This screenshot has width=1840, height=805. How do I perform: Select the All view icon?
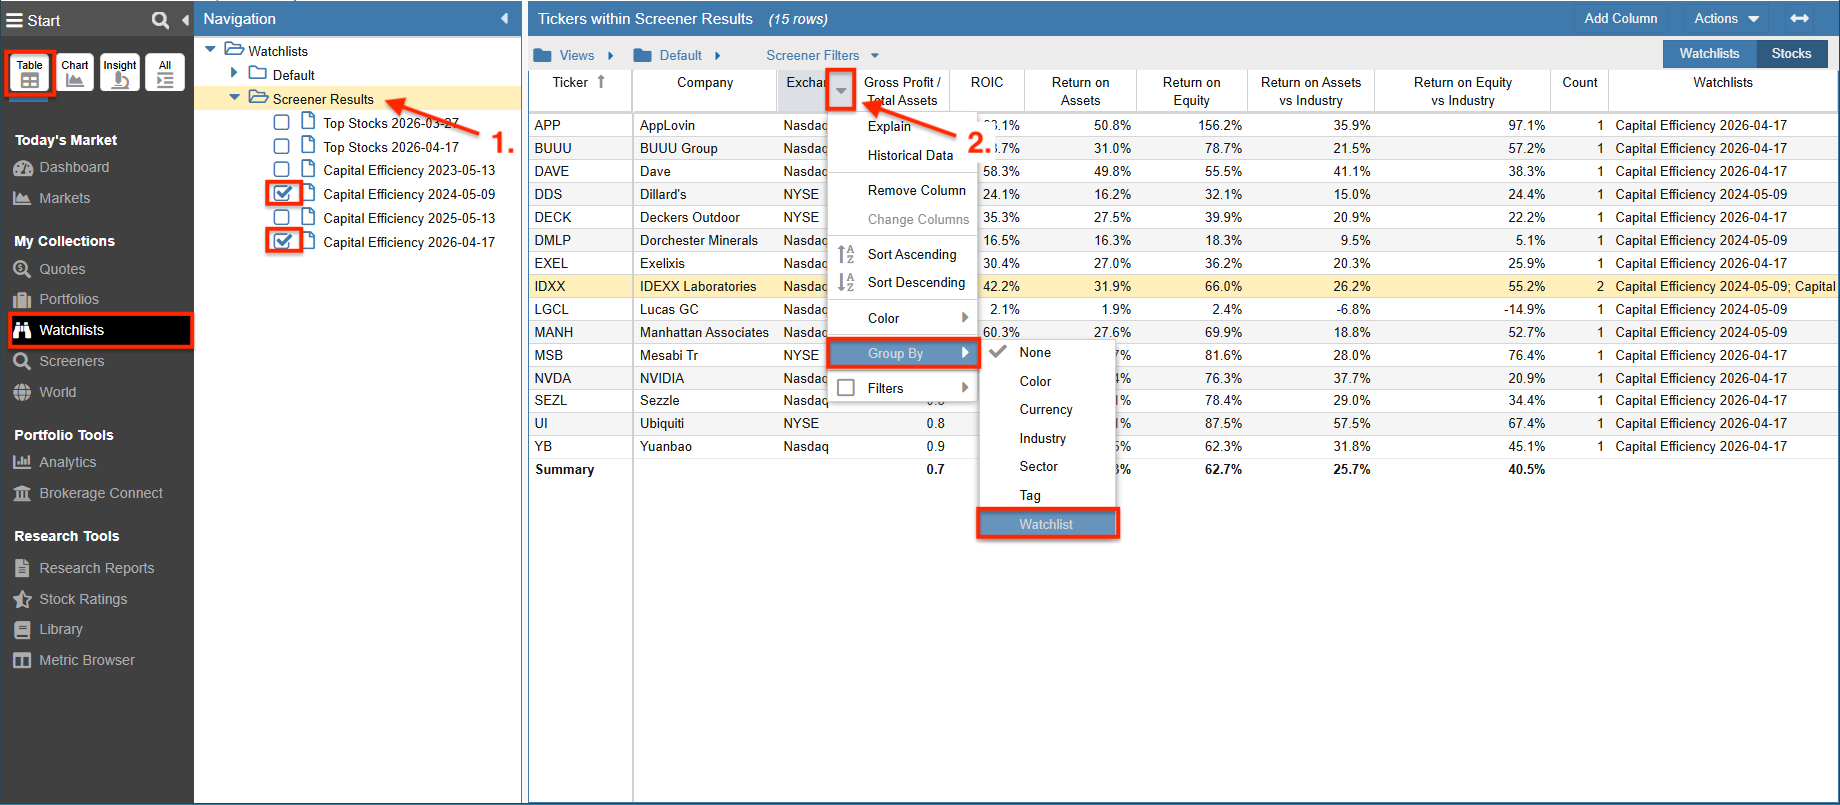point(165,73)
